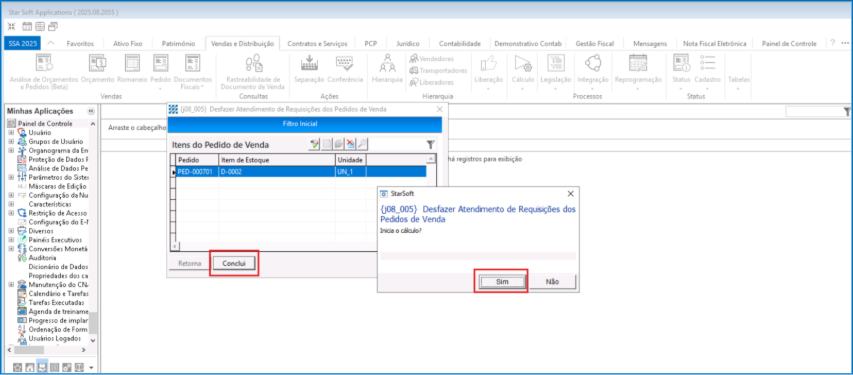Viewport: 853px width, 375px height.
Task: Click the delete row icon in grid toolbar
Action: (351, 144)
